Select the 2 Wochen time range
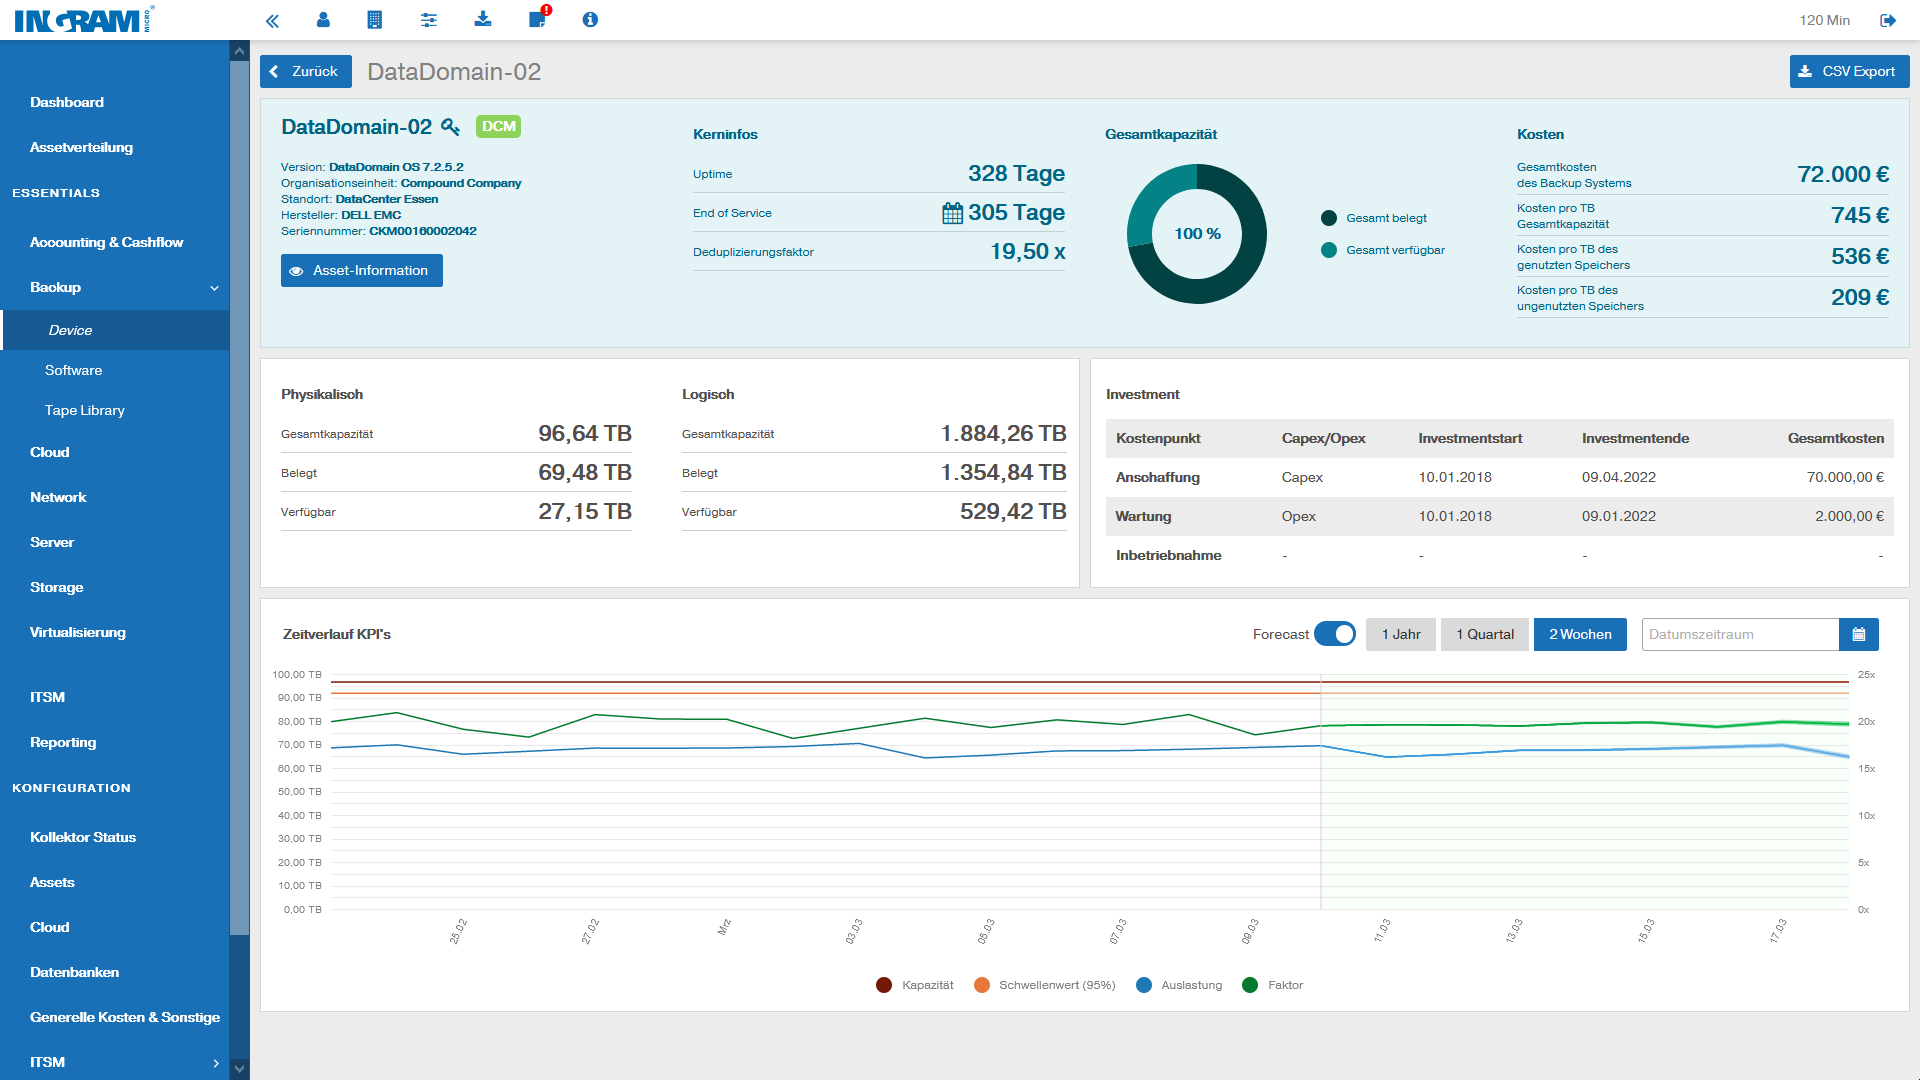This screenshot has width=1920, height=1080. [x=1580, y=634]
